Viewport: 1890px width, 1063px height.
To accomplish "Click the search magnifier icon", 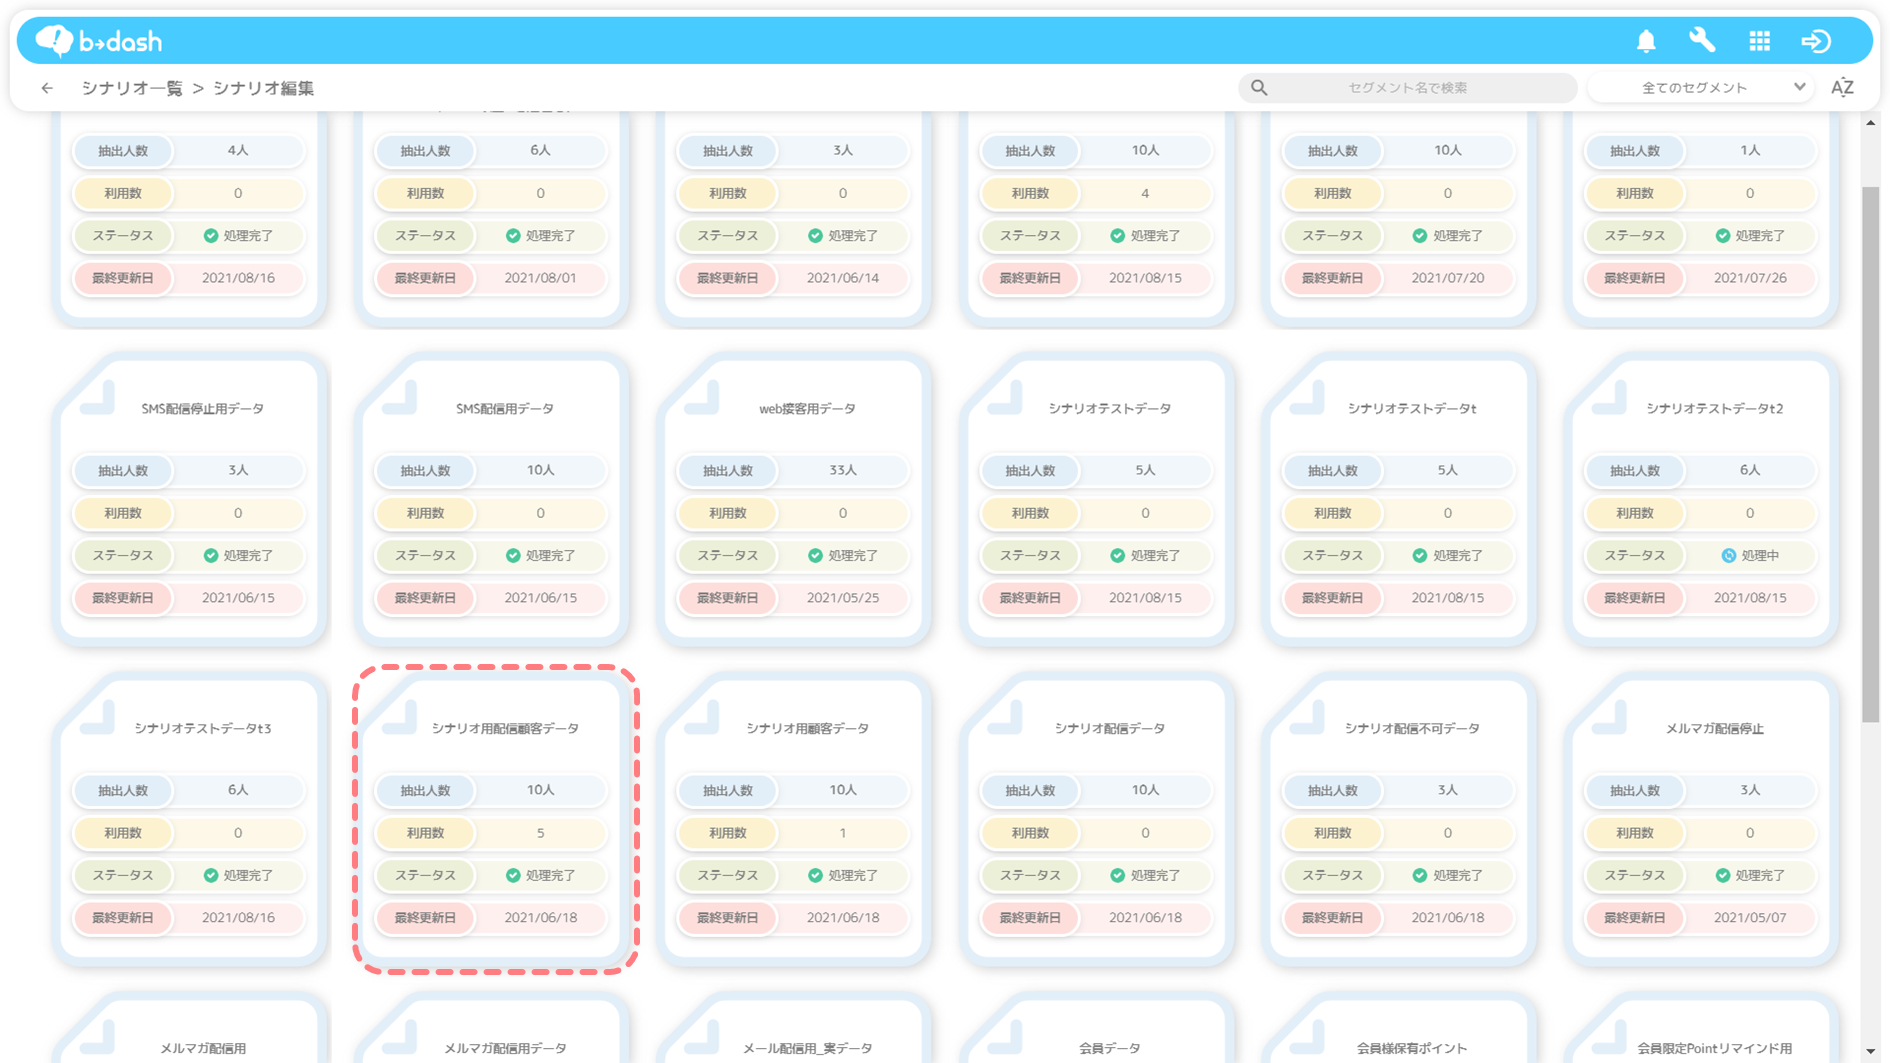I will [x=1259, y=88].
